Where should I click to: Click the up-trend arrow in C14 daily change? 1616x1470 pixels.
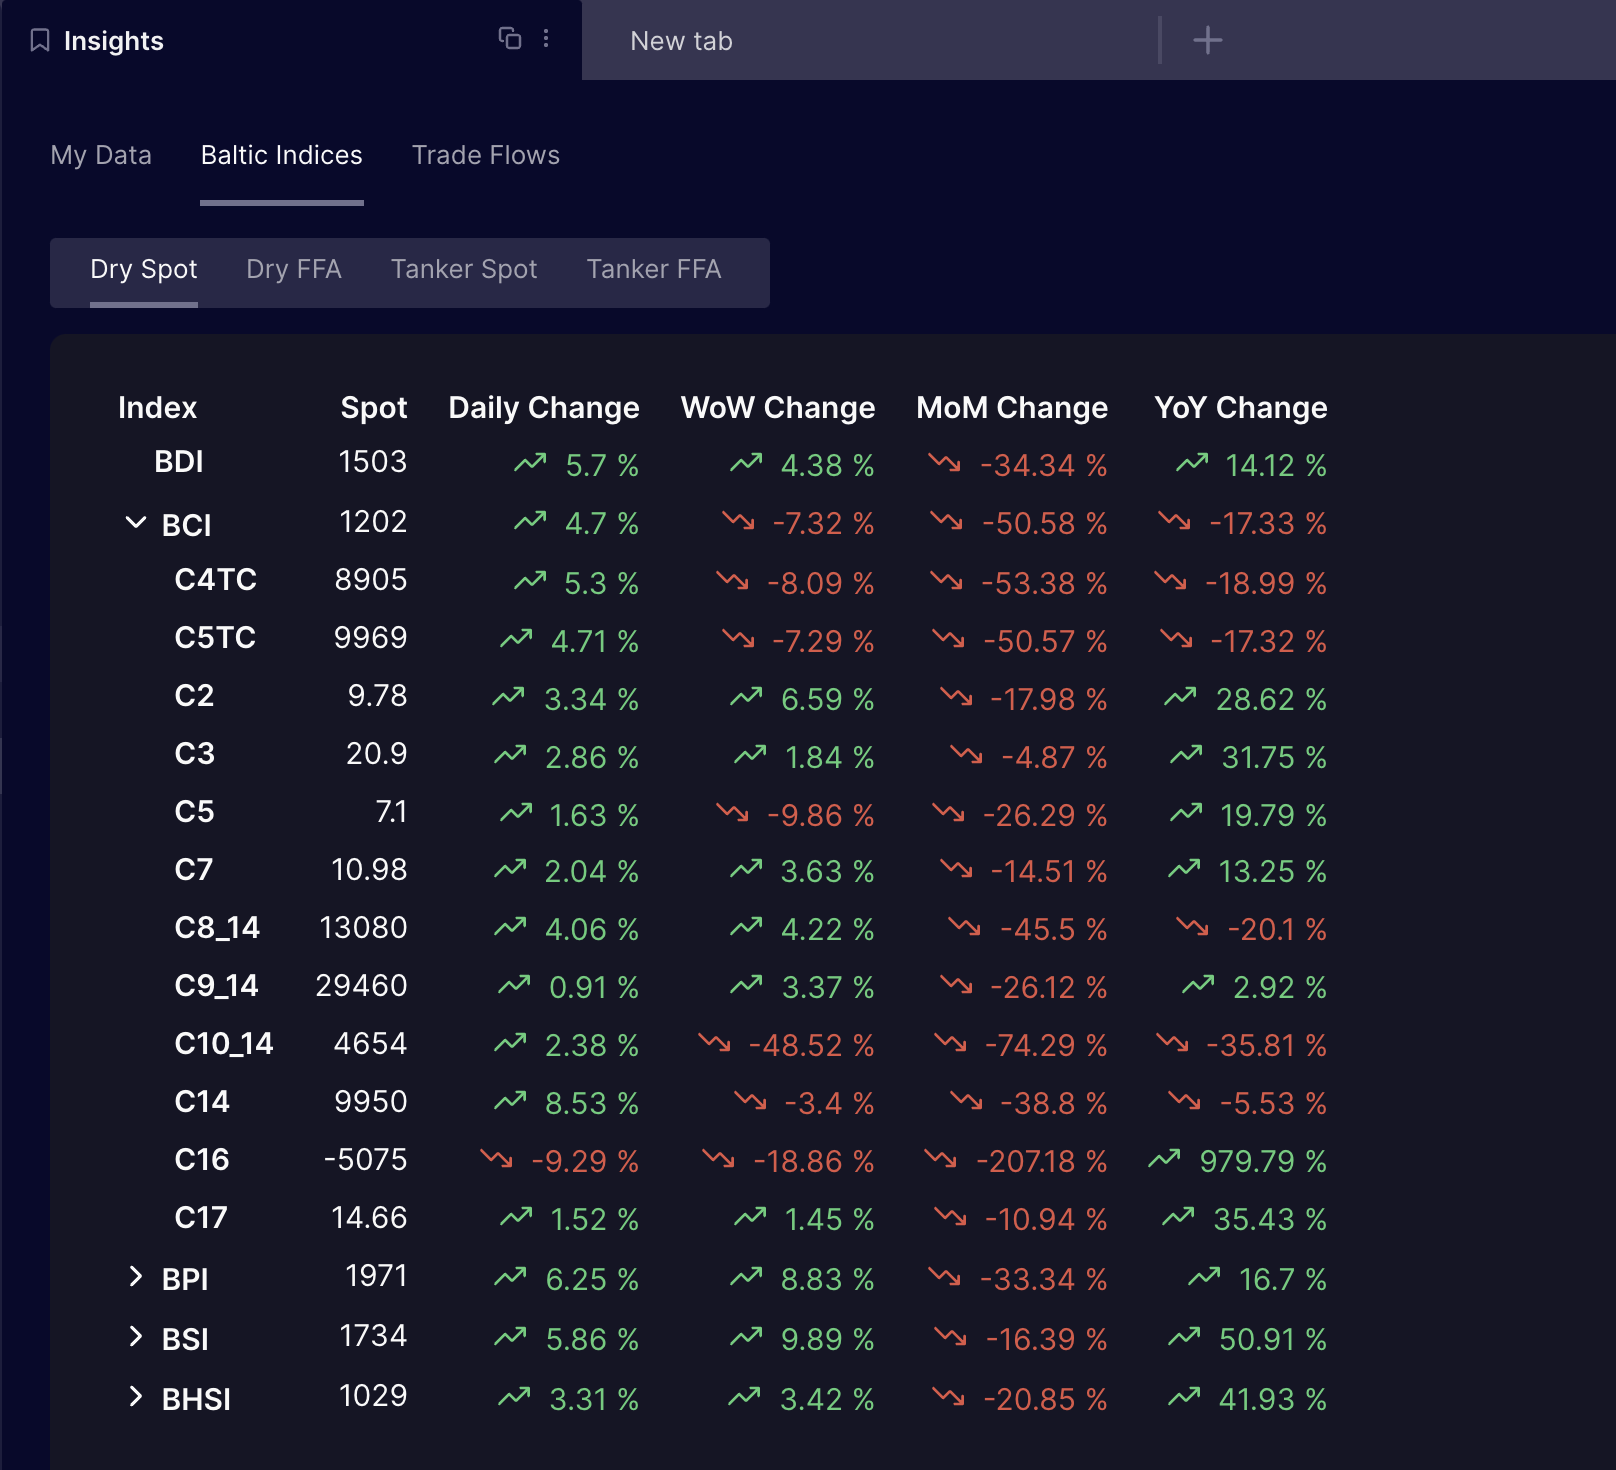click(510, 1101)
